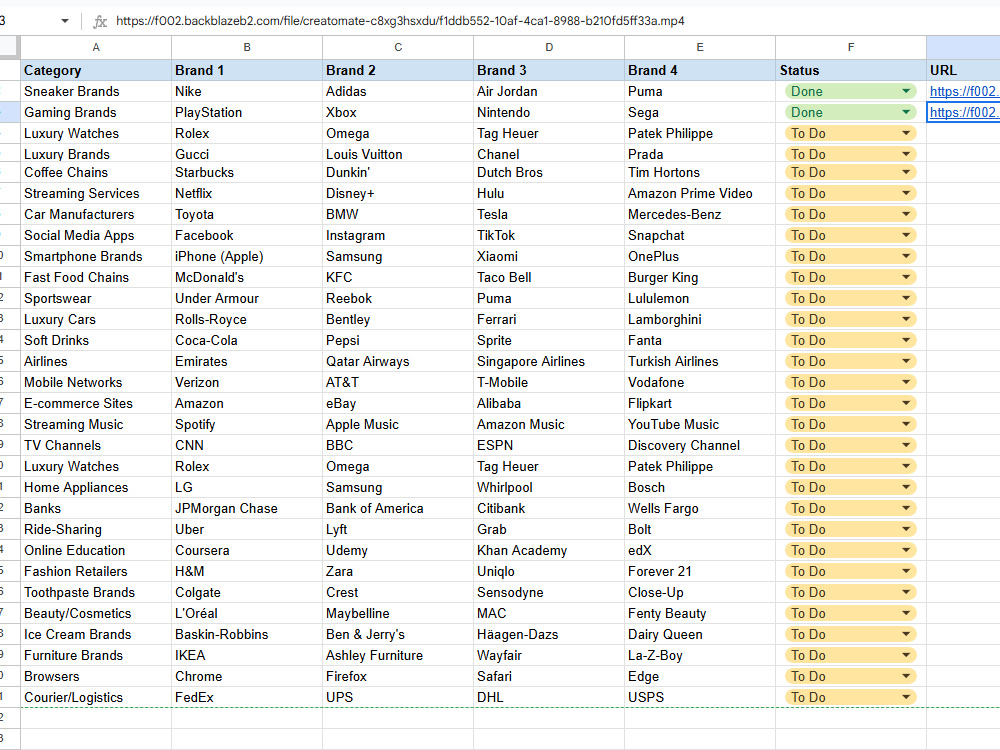This screenshot has height=750, width=1000.
Task: Select the iPhone (Apple) cell
Action: pos(247,256)
